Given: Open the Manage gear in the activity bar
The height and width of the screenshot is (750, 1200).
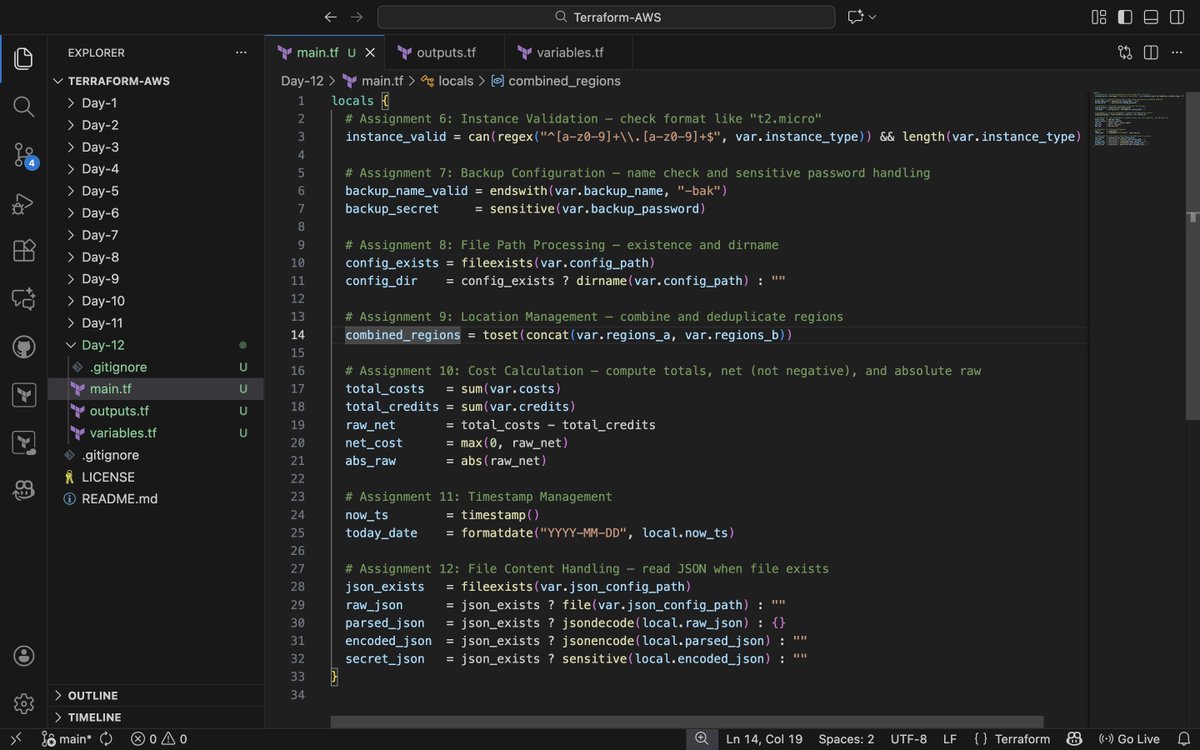Looking at the screenshot, I should 23,704.
